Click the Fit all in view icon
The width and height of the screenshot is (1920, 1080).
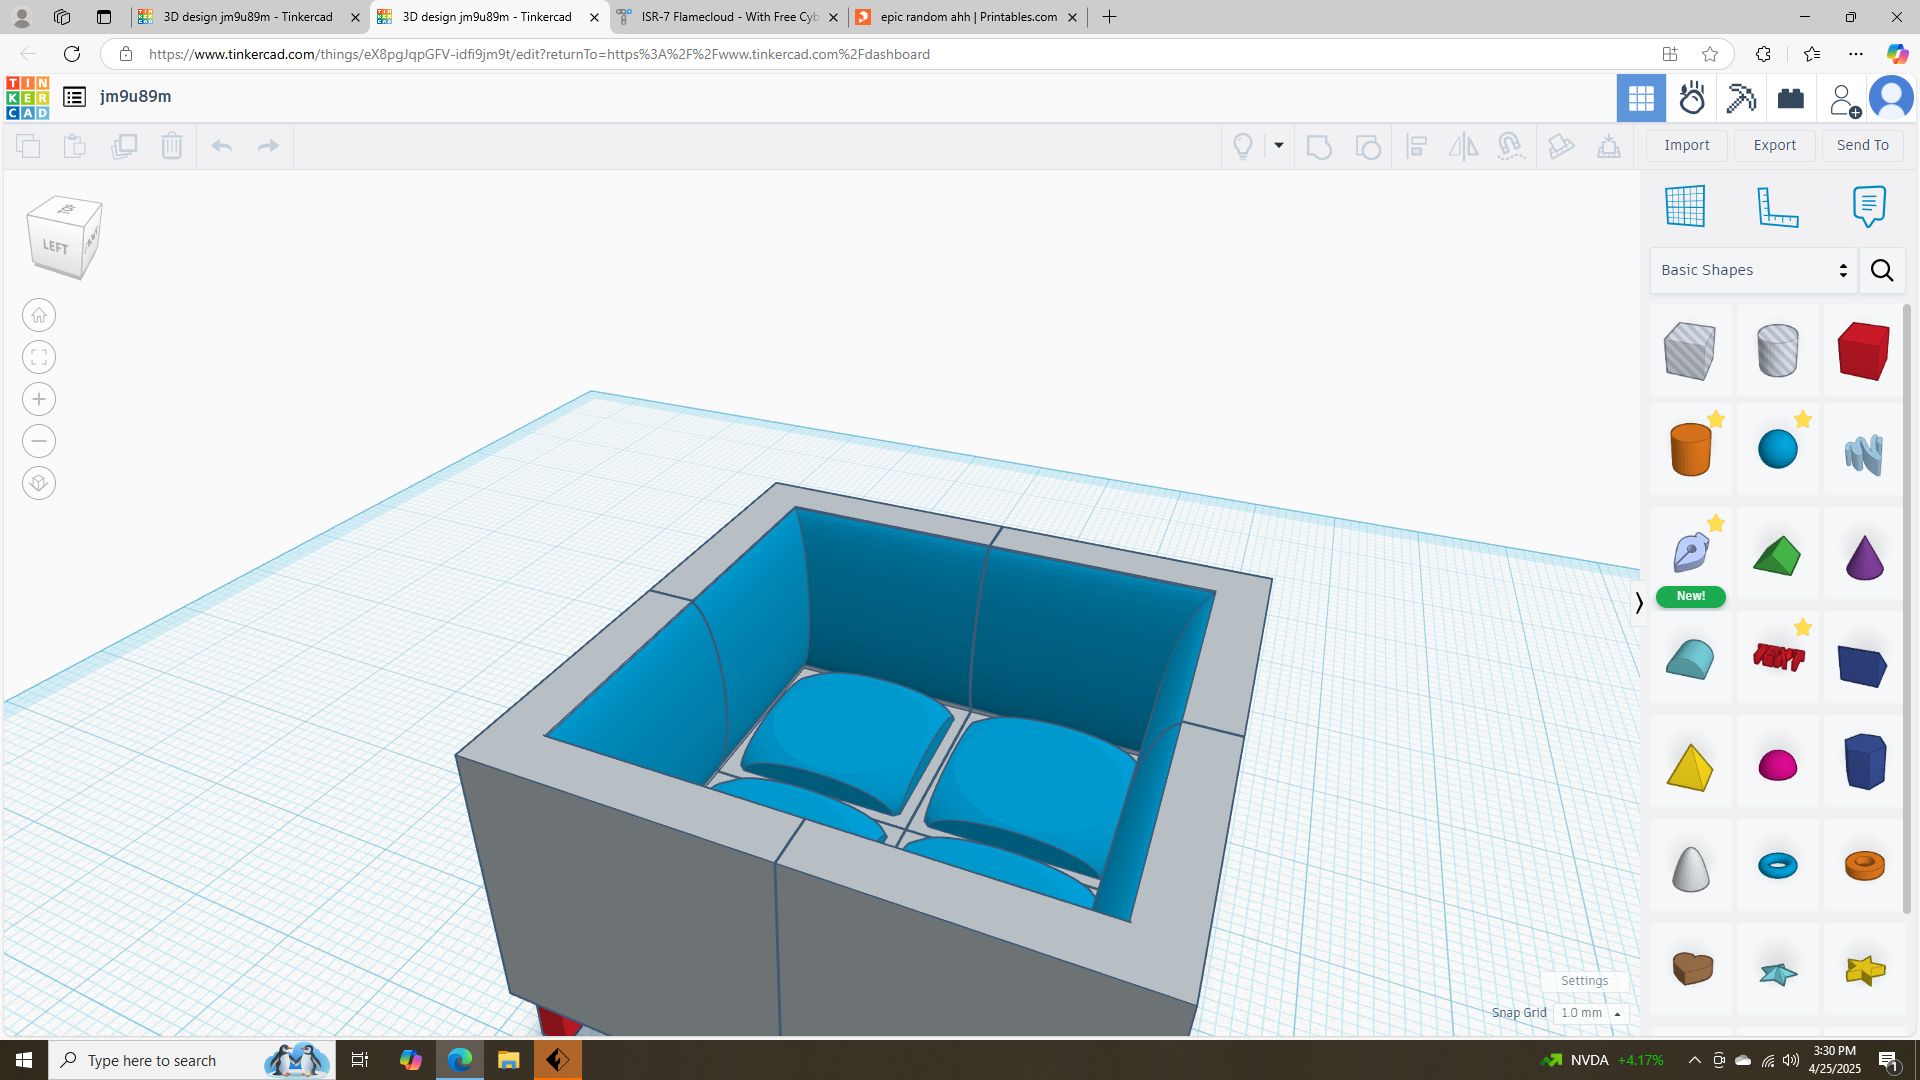coord(39,357)
